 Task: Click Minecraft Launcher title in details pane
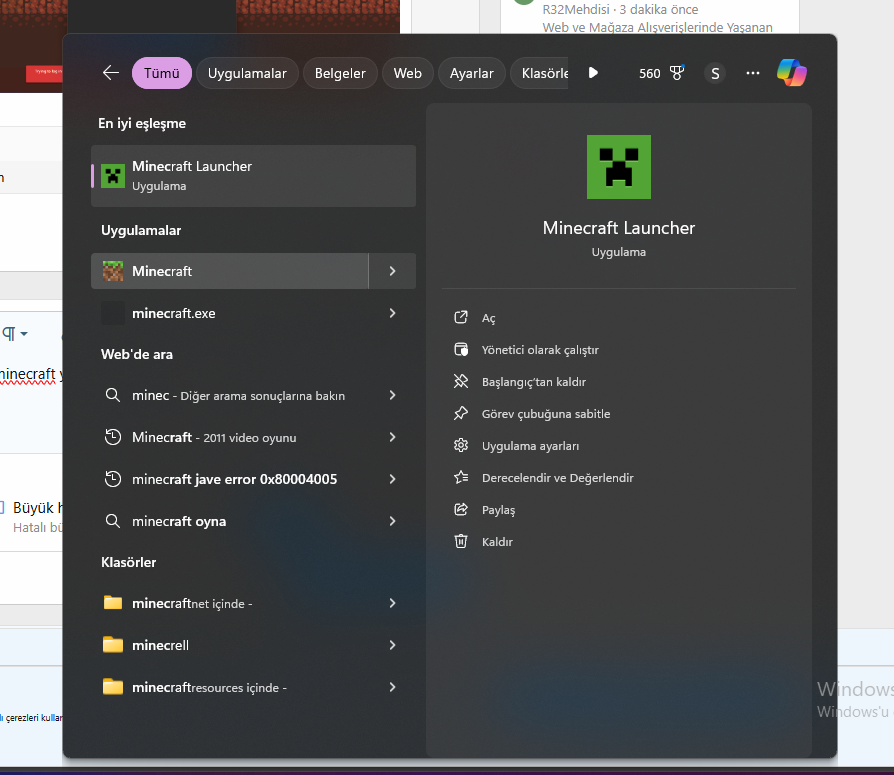point(619,228)
